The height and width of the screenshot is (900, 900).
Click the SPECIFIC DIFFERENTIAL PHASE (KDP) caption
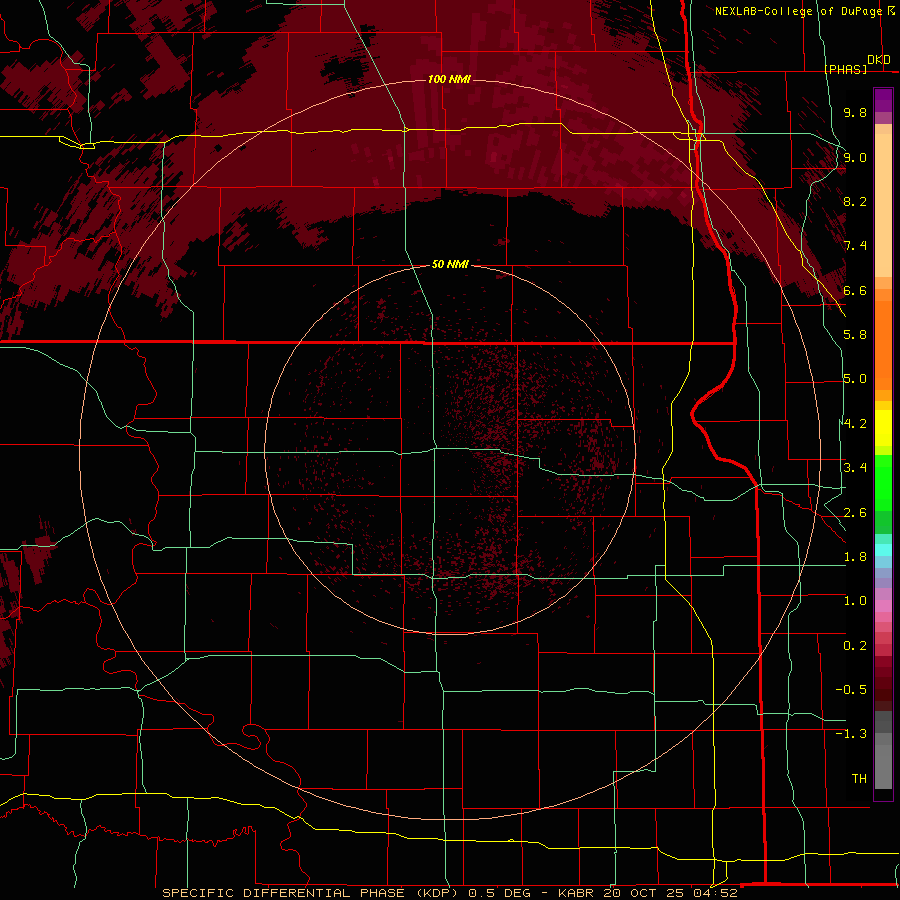pos(311,893)
